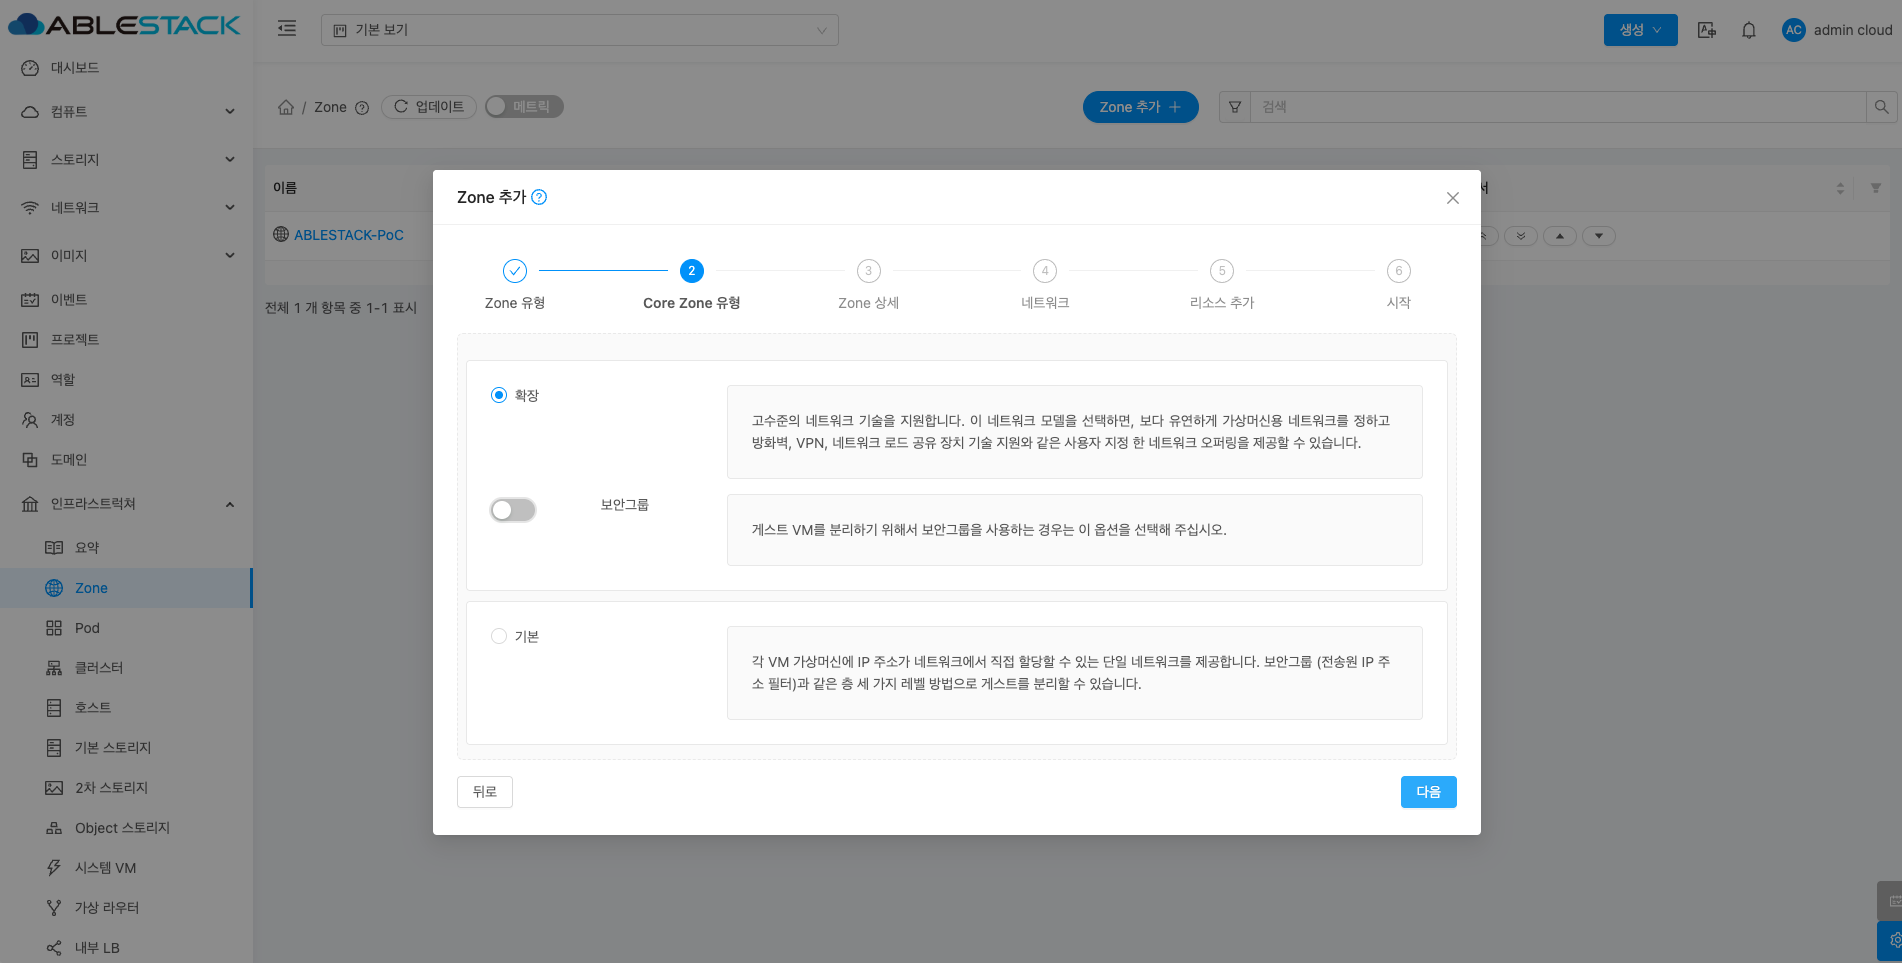Toggle the 보안그룹 switch
1902x963 pixels.
point(513,510)
